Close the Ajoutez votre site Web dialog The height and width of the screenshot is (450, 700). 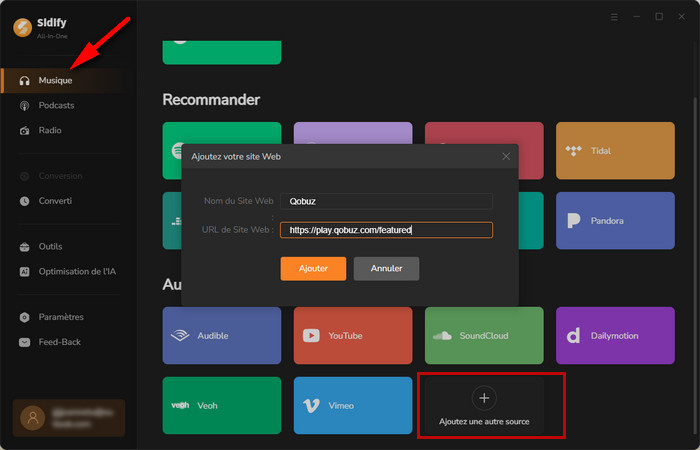click(506, 157)
